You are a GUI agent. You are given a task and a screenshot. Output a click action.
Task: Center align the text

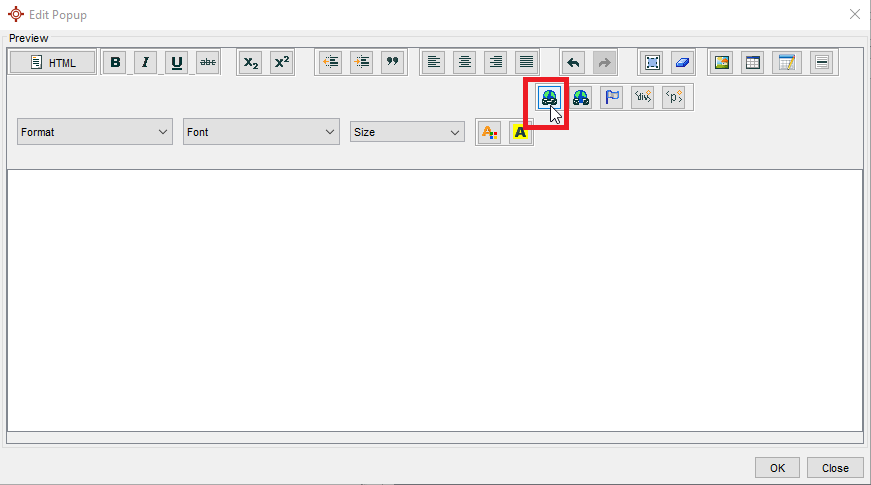[x=465, y=62]
